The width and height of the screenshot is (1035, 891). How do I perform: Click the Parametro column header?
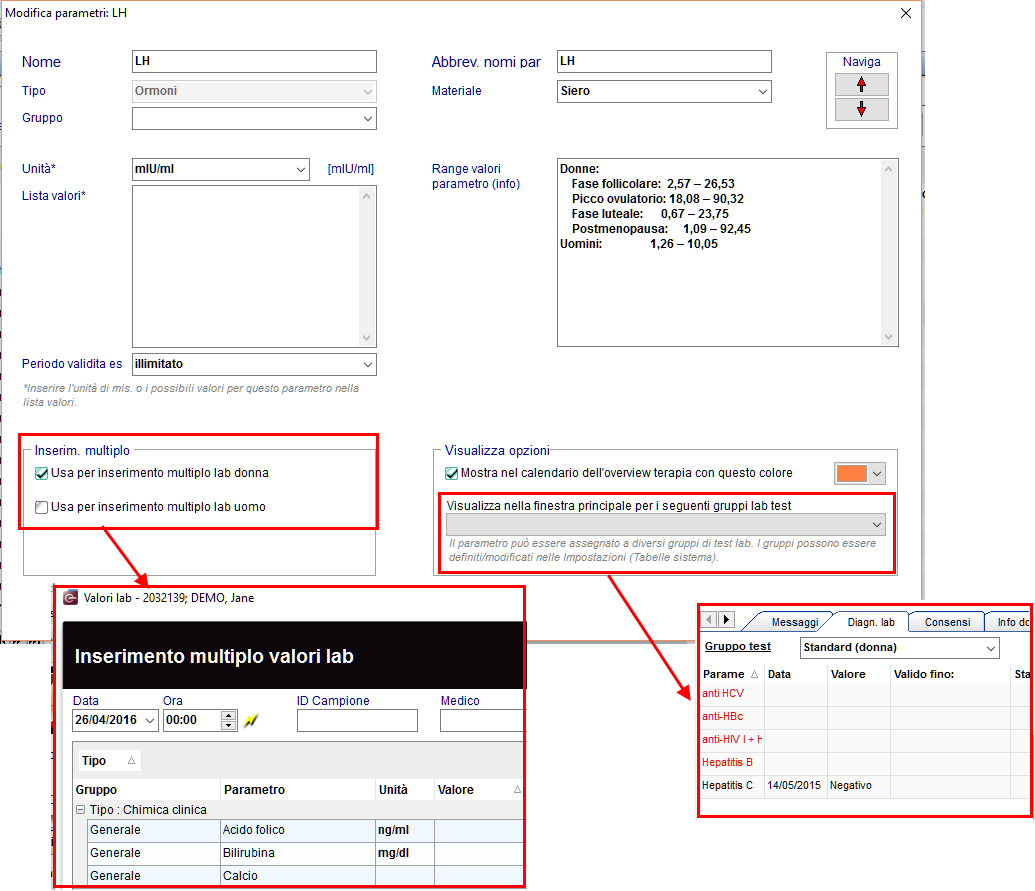click(x=297, y=789)
